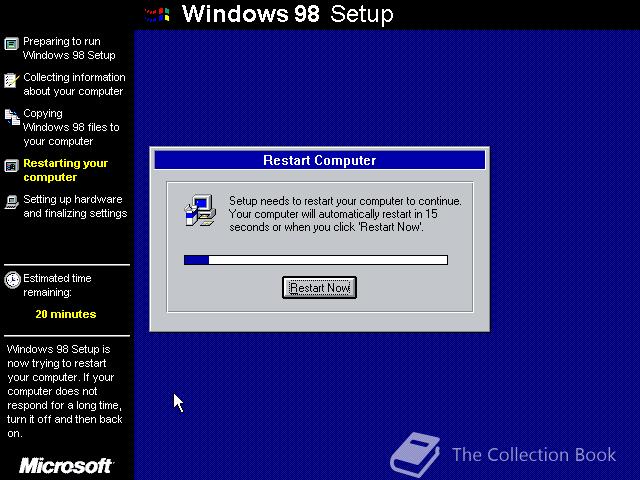Screen dimensions: 640x480
Task: Click the 'Estimated time remaining:' label
Action: 57,285
